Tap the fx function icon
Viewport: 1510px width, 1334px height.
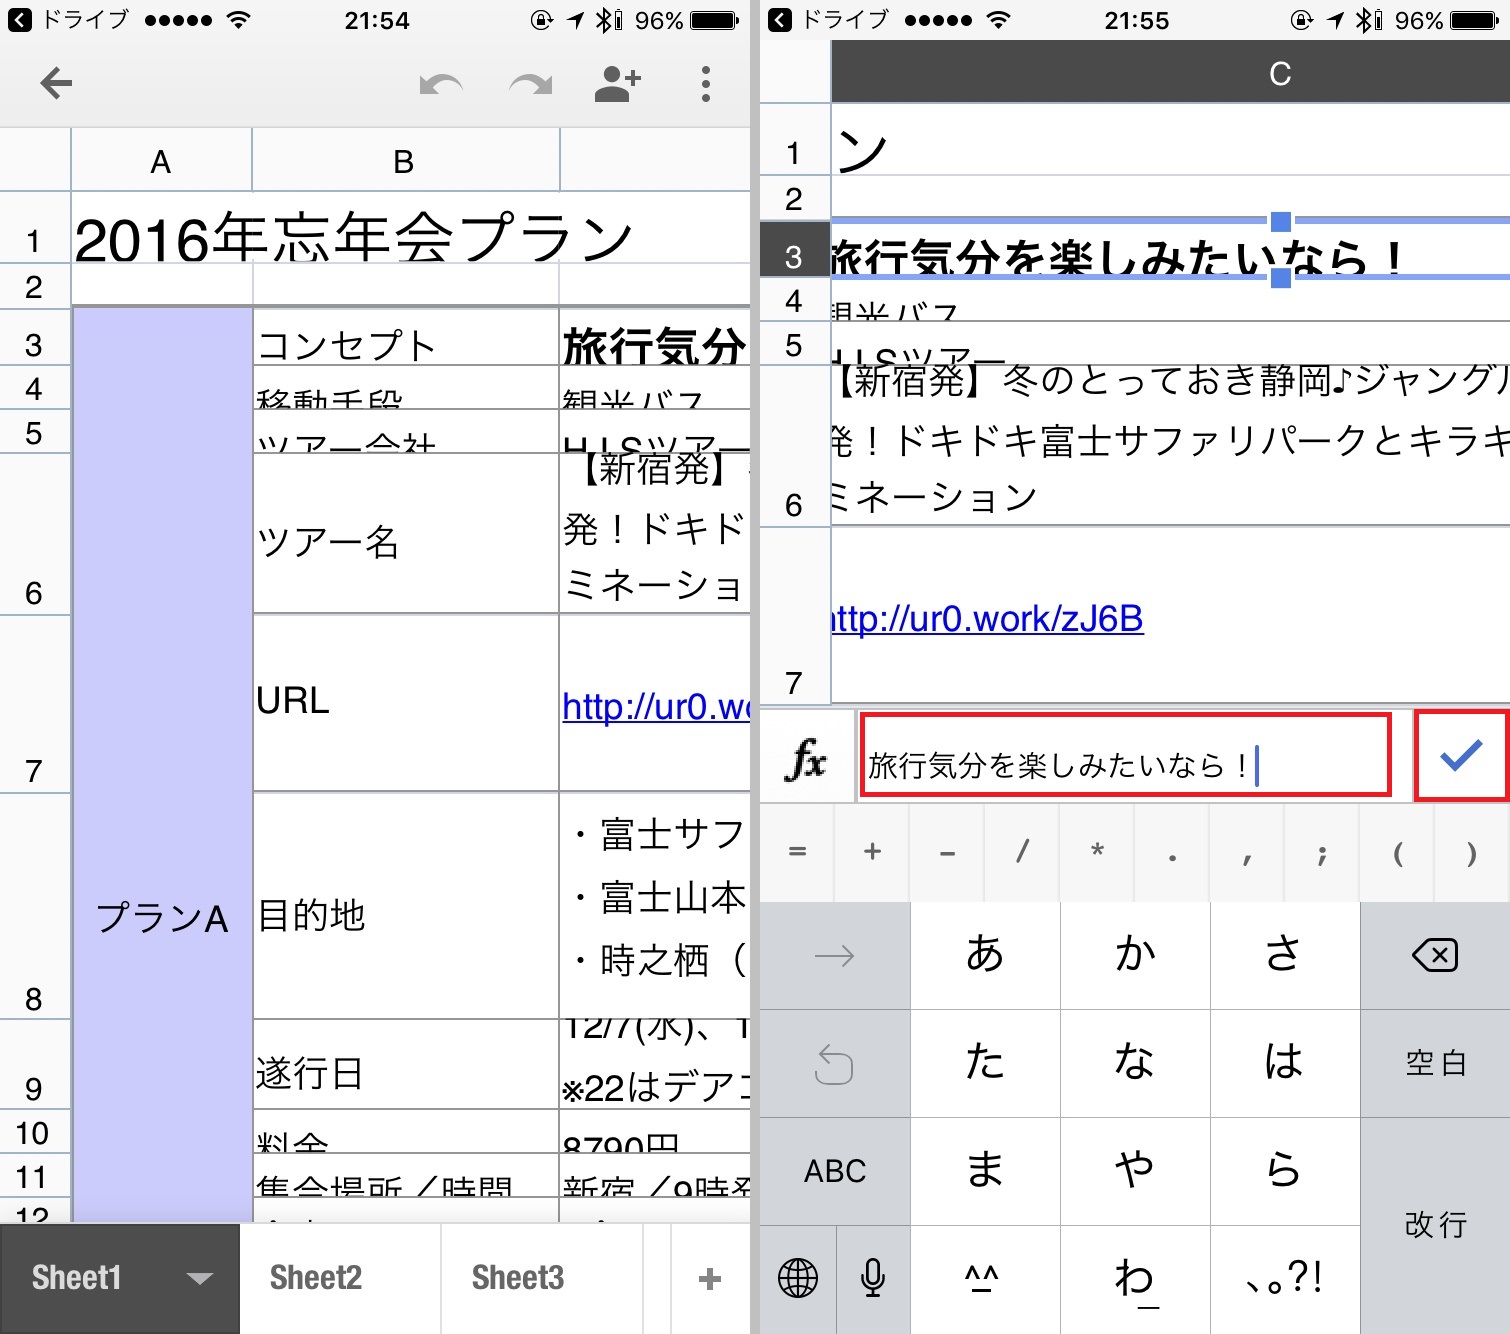pyautogui.click(x=806, y=760)
